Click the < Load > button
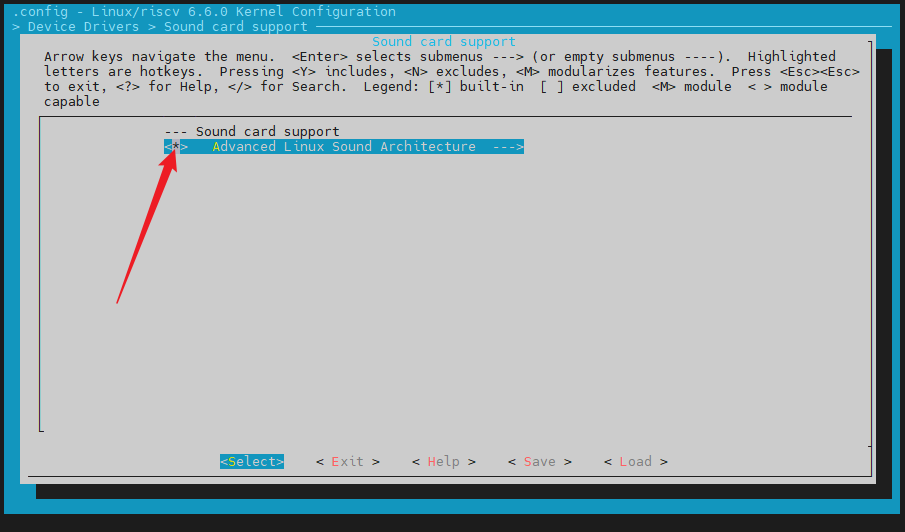This screenshot has width=905, height=532. pyautogui.click(x=635, y=462)
